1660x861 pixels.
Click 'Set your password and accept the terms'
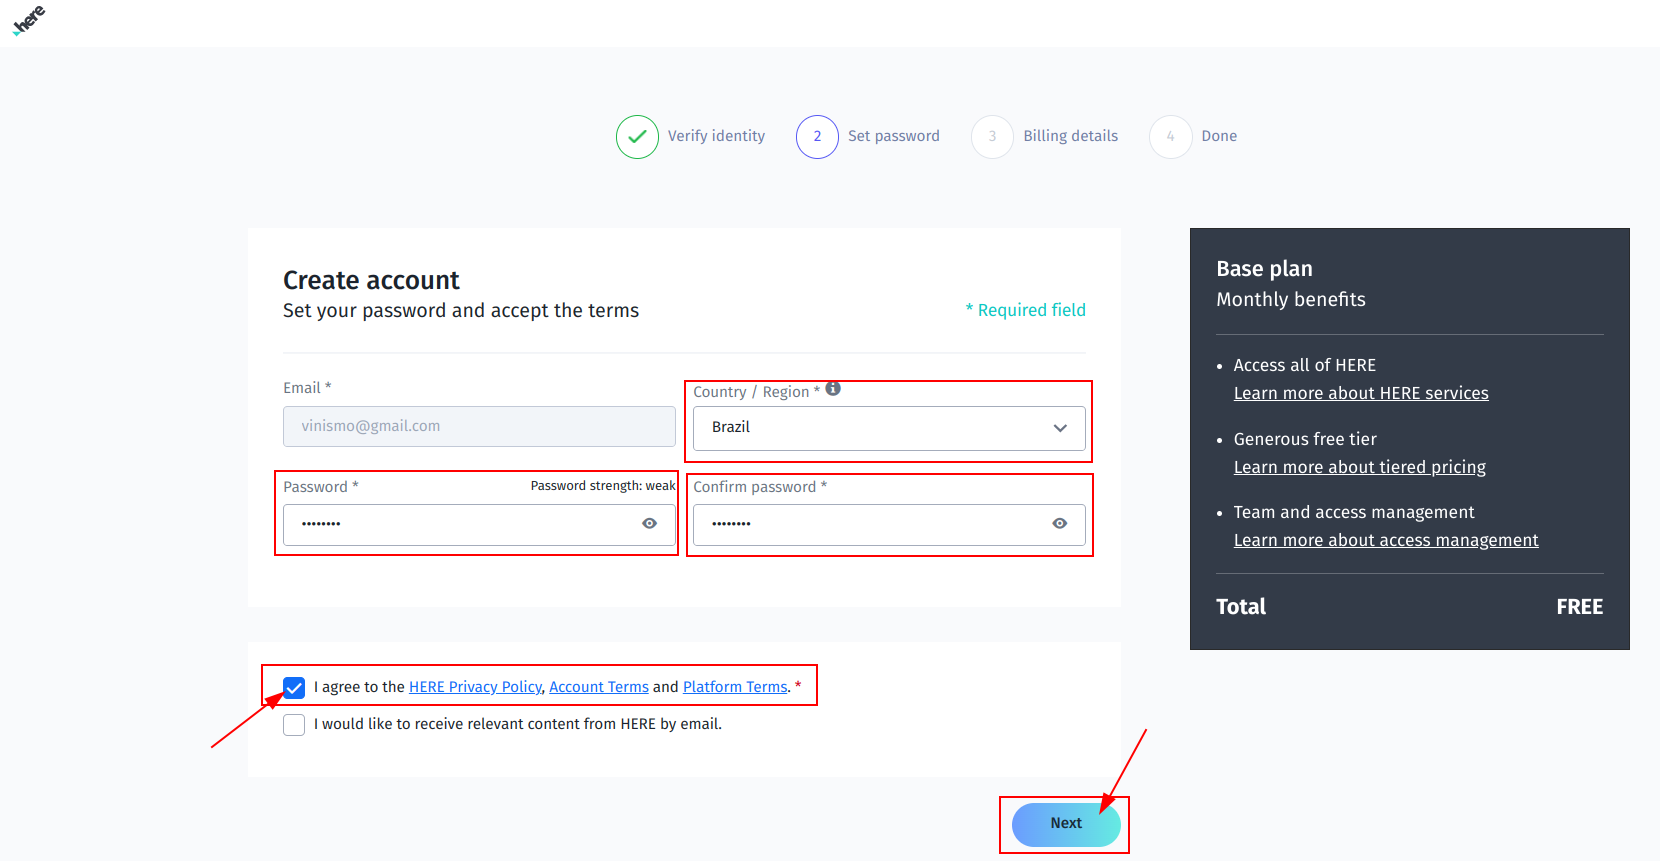pyautogui.click(x=461, y=310)
